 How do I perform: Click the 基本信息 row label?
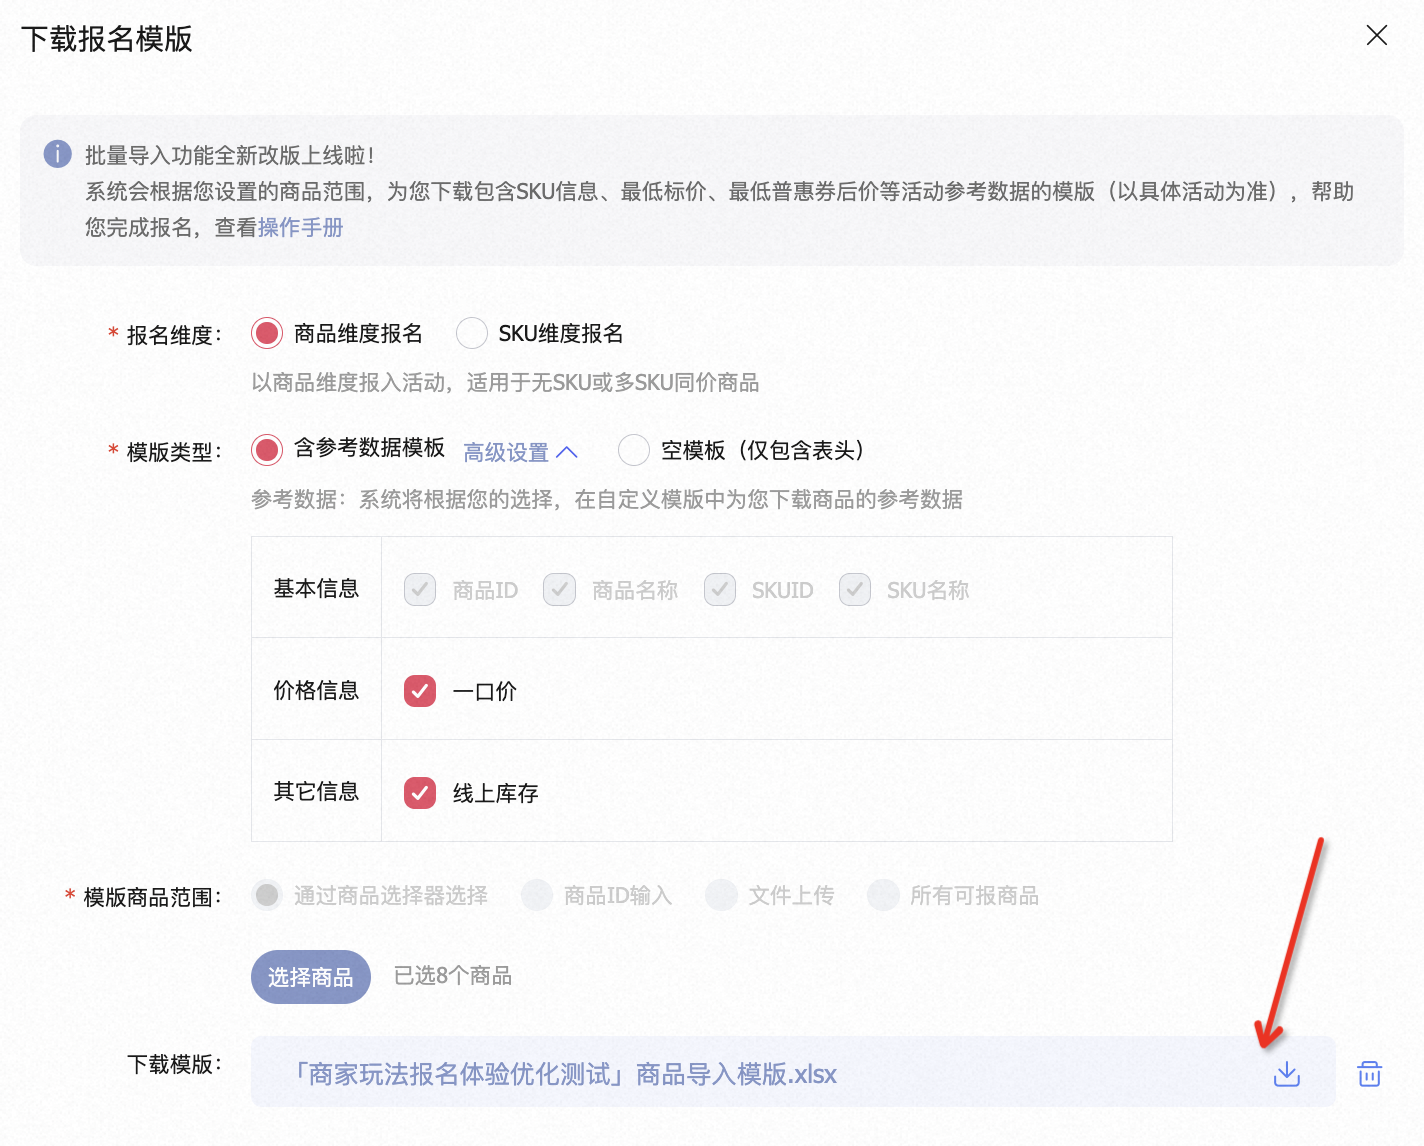click(316, 588)
